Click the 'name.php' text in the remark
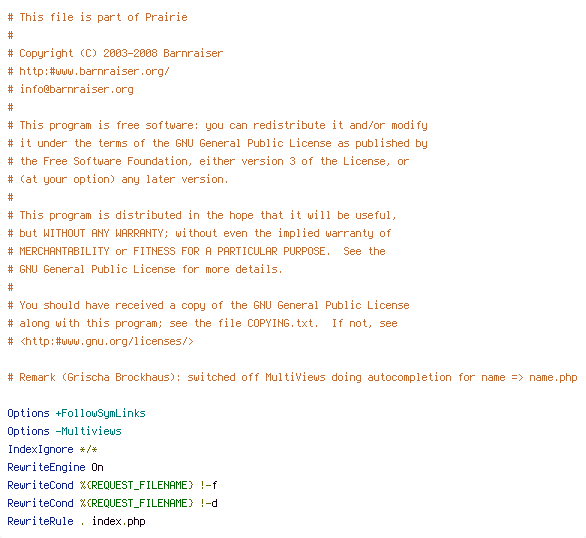Image resolution: width=586 pixels, height=538 pixels. point(553,377)
